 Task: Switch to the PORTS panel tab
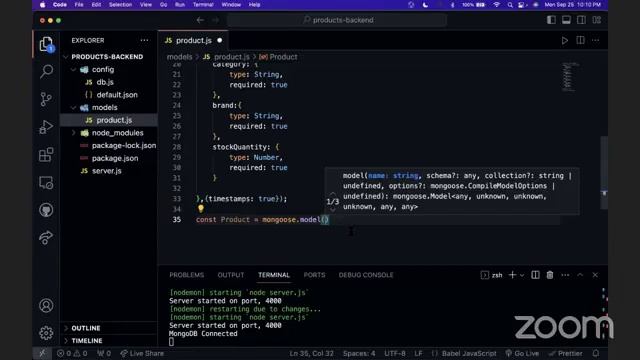click(314, 275)
